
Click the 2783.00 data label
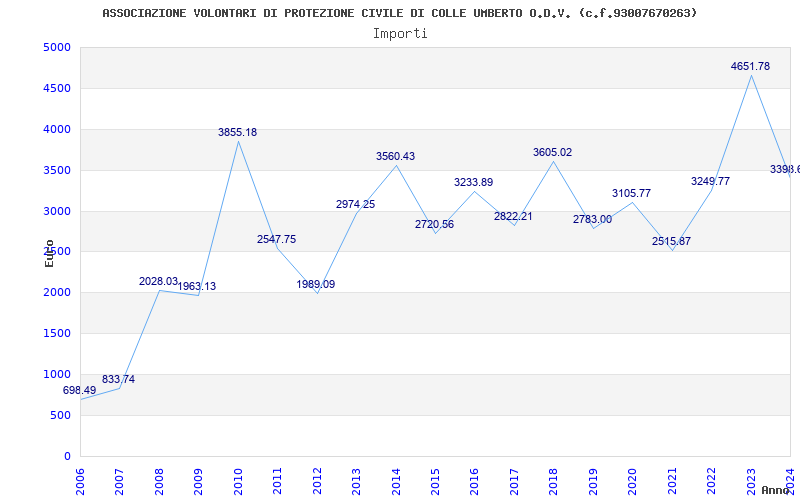(592, 219)
